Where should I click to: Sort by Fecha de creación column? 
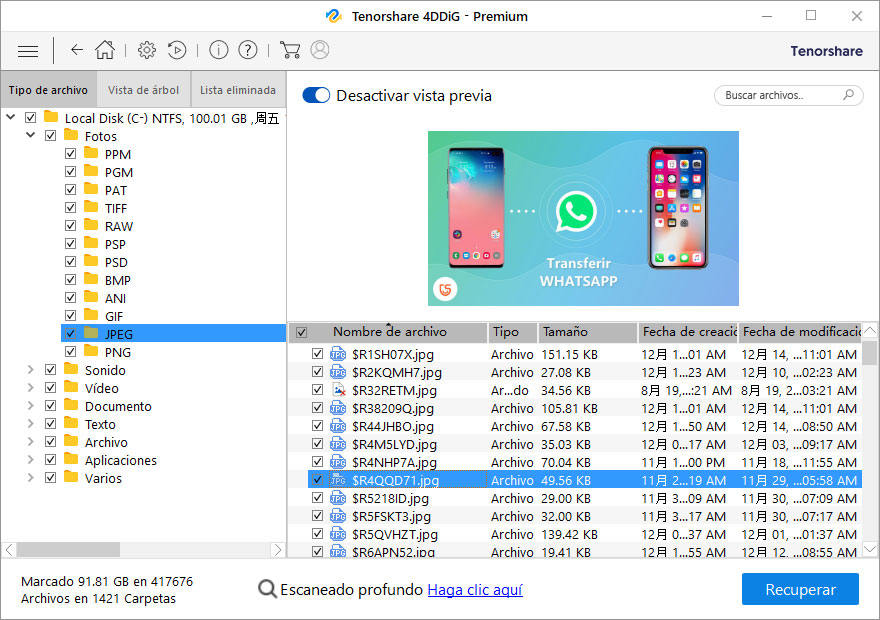click(x=688, y=332)
